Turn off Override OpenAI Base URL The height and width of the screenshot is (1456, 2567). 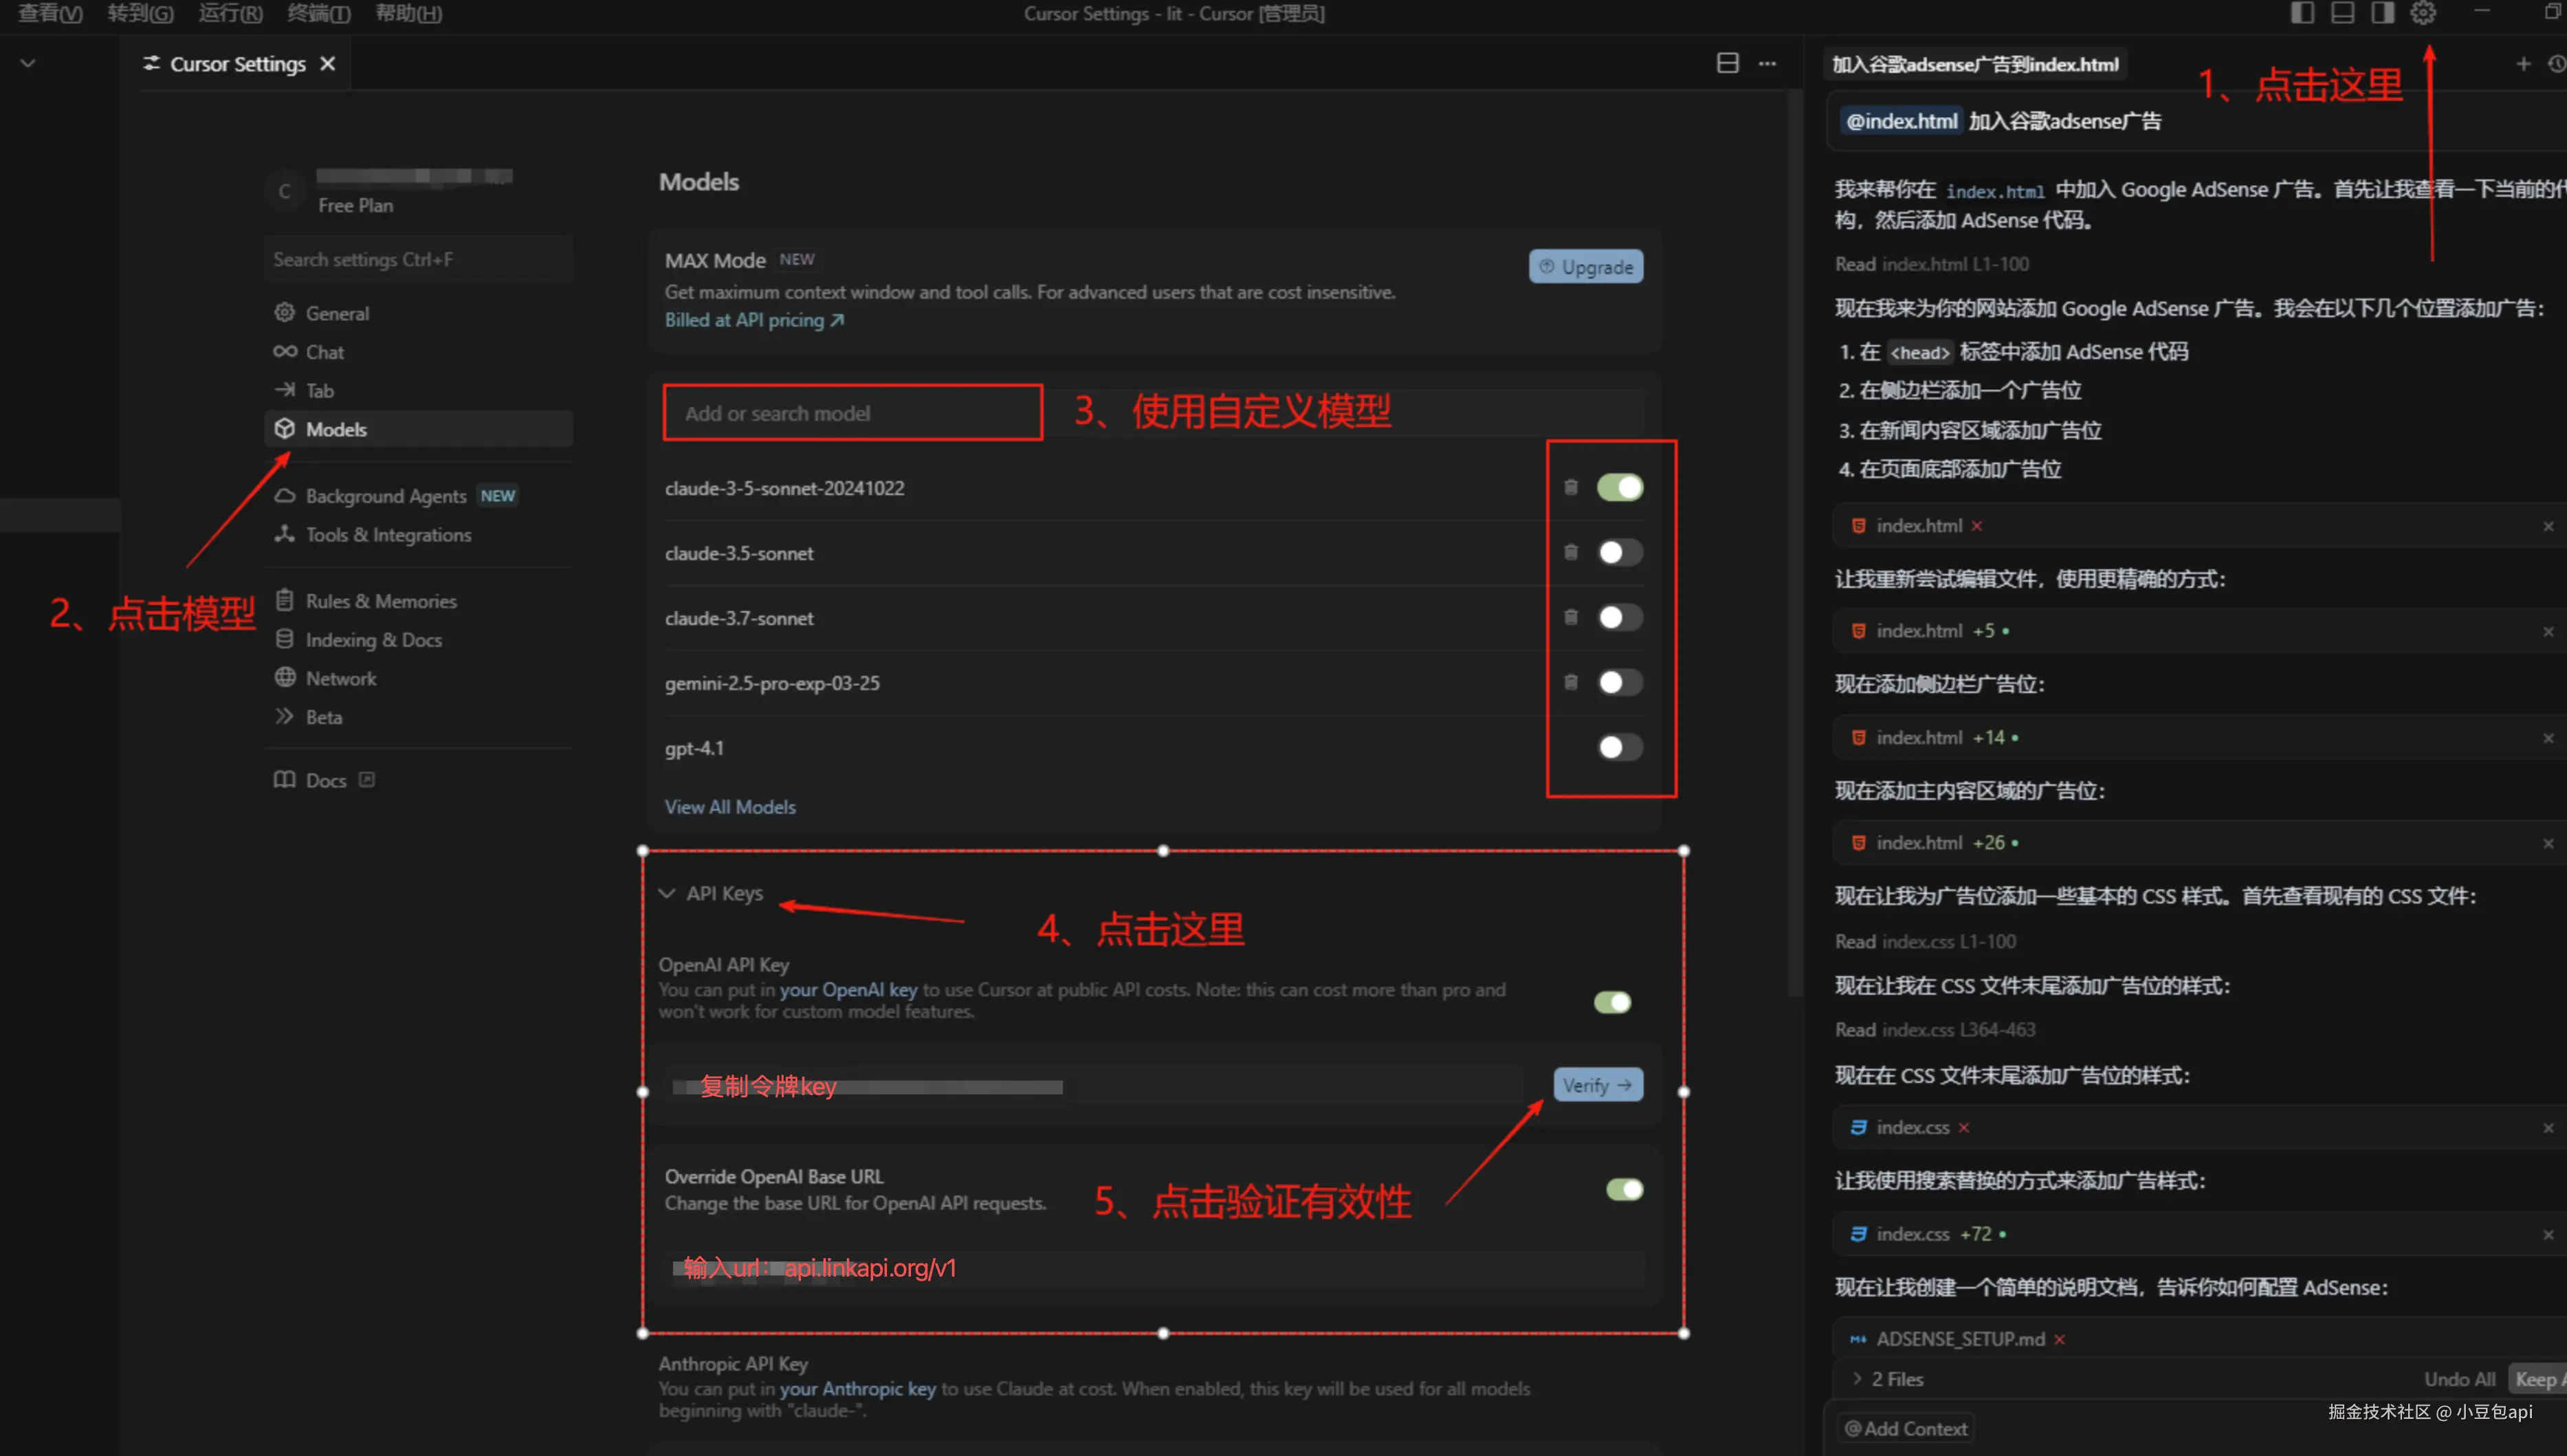[1624, 1189]
